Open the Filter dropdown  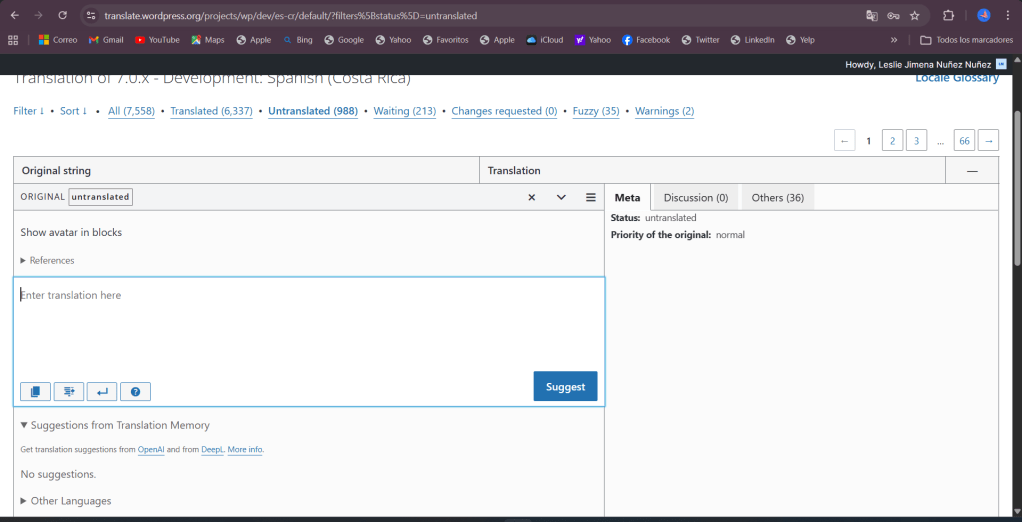tap(28, 111)
